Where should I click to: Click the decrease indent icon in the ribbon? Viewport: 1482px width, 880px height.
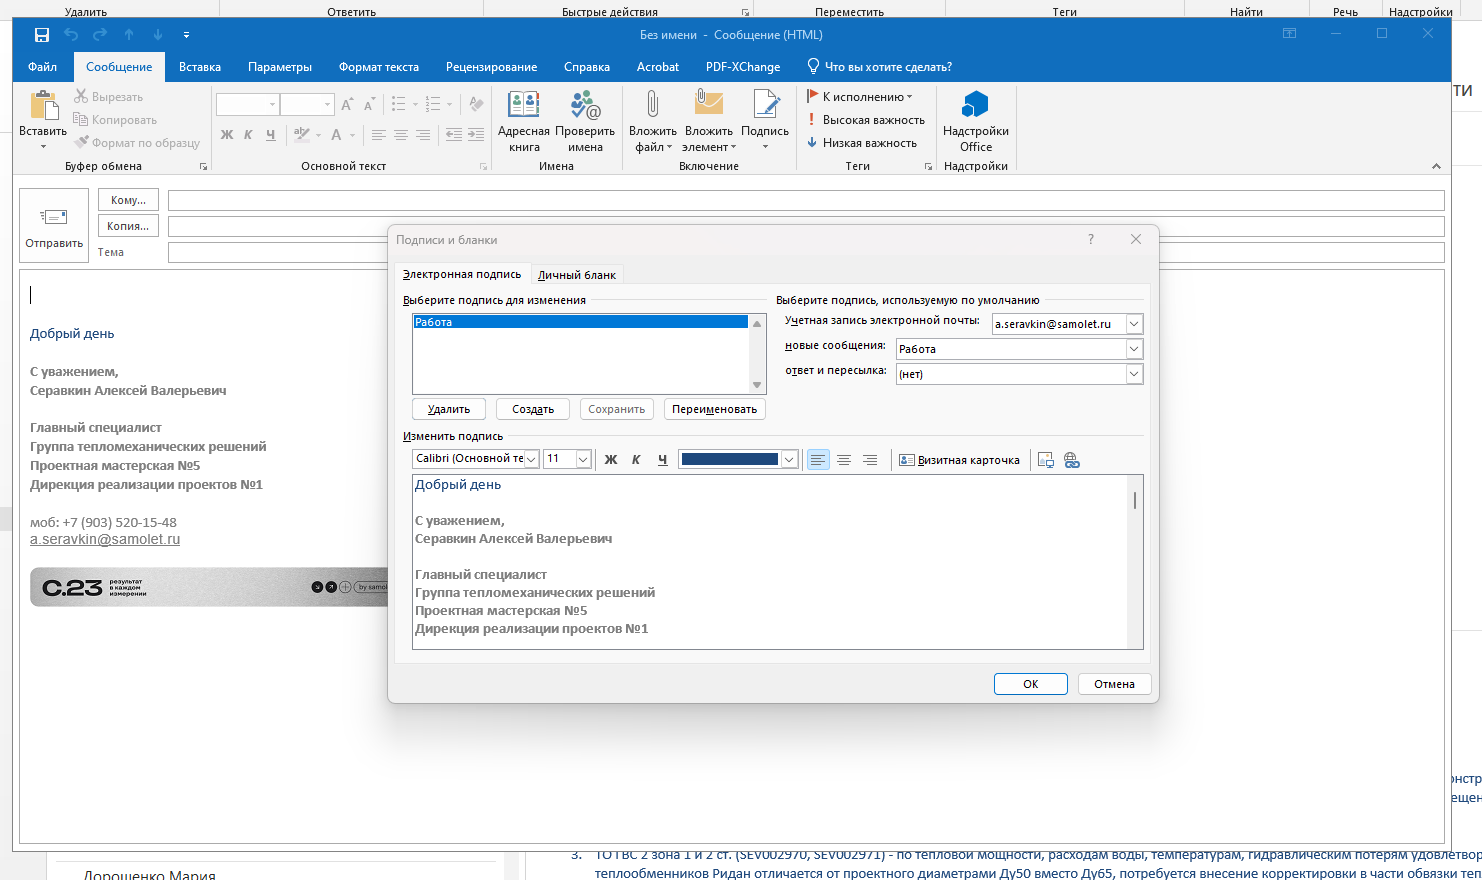point(453,135)
